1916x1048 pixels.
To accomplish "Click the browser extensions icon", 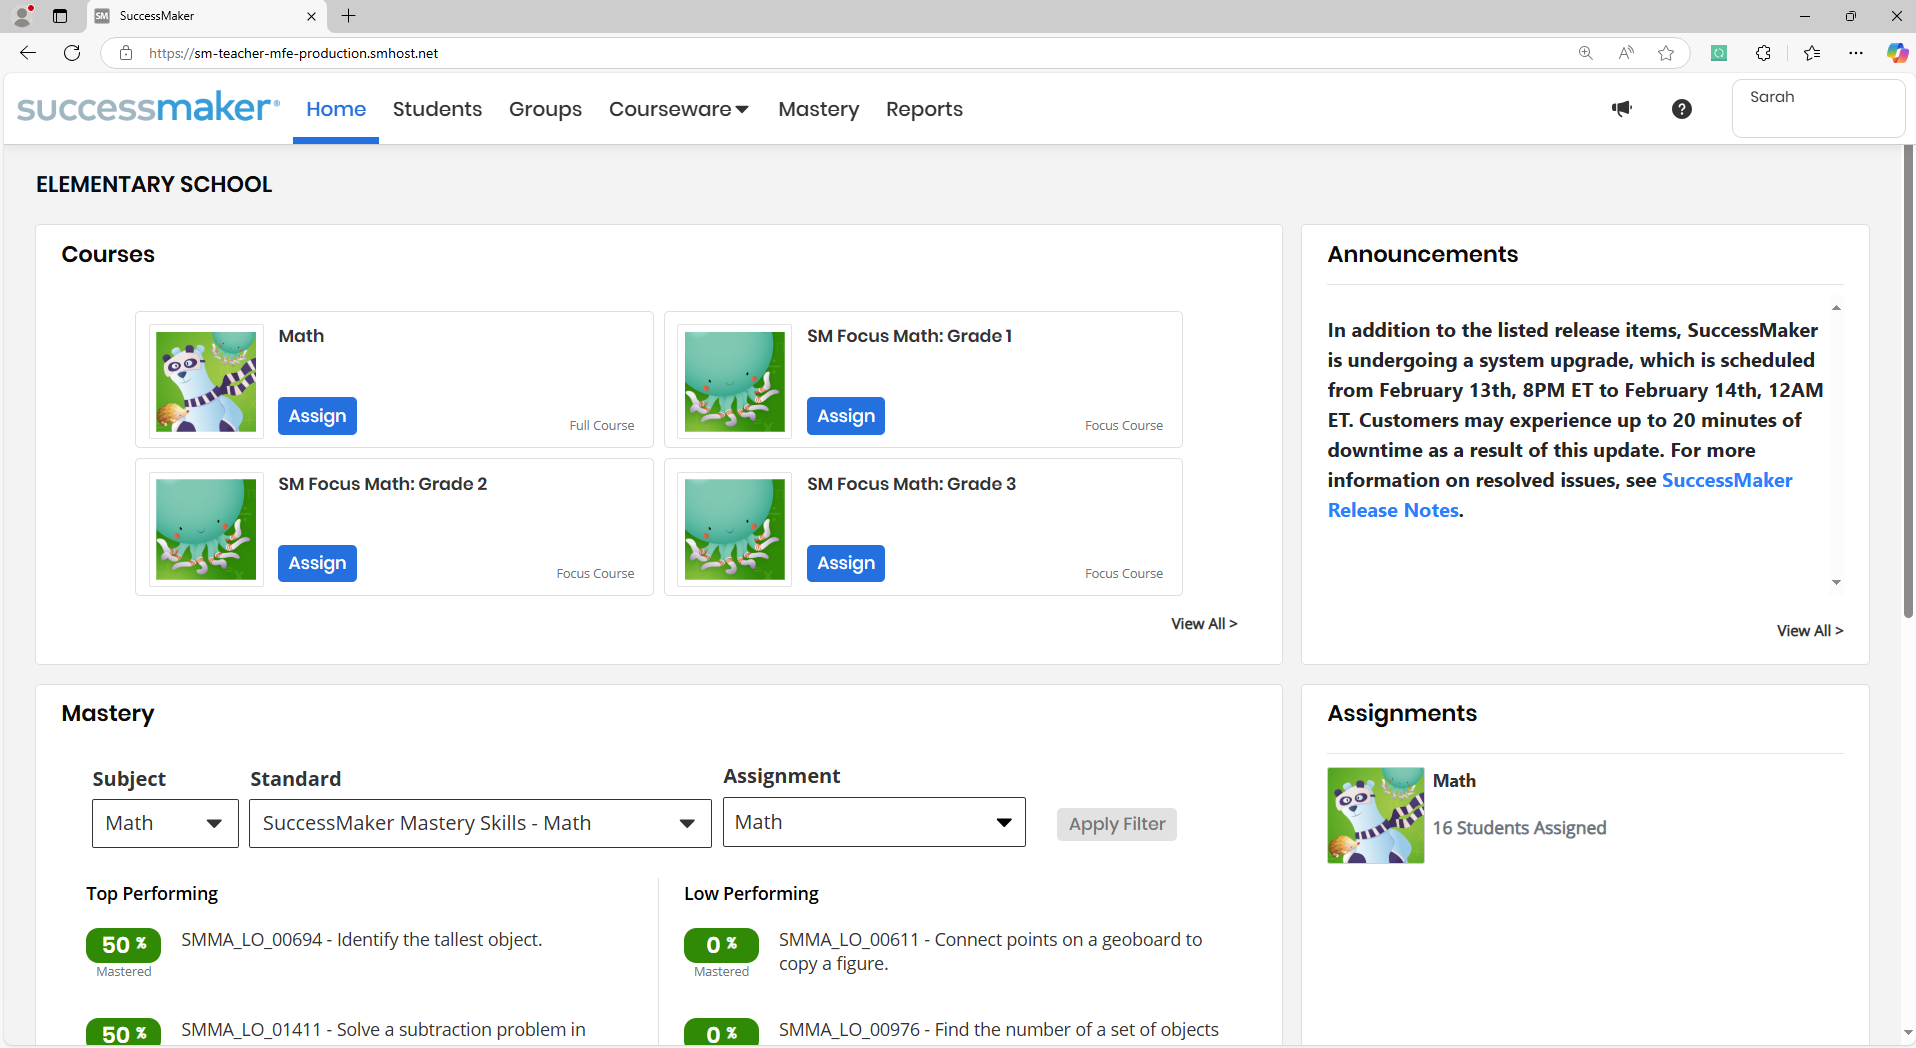I will coord(1764,52).
